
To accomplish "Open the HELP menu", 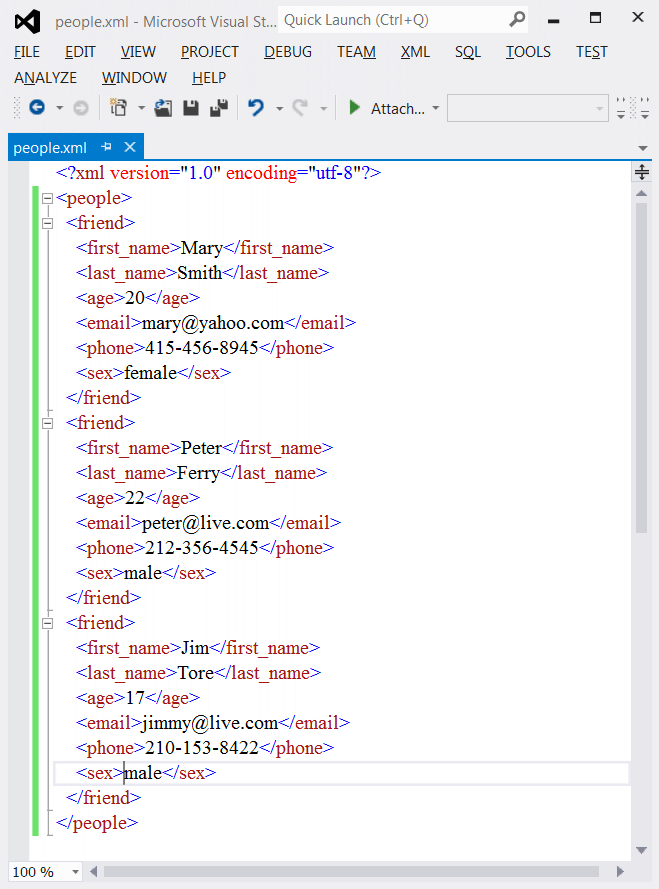I will click(x=209, y=78).
